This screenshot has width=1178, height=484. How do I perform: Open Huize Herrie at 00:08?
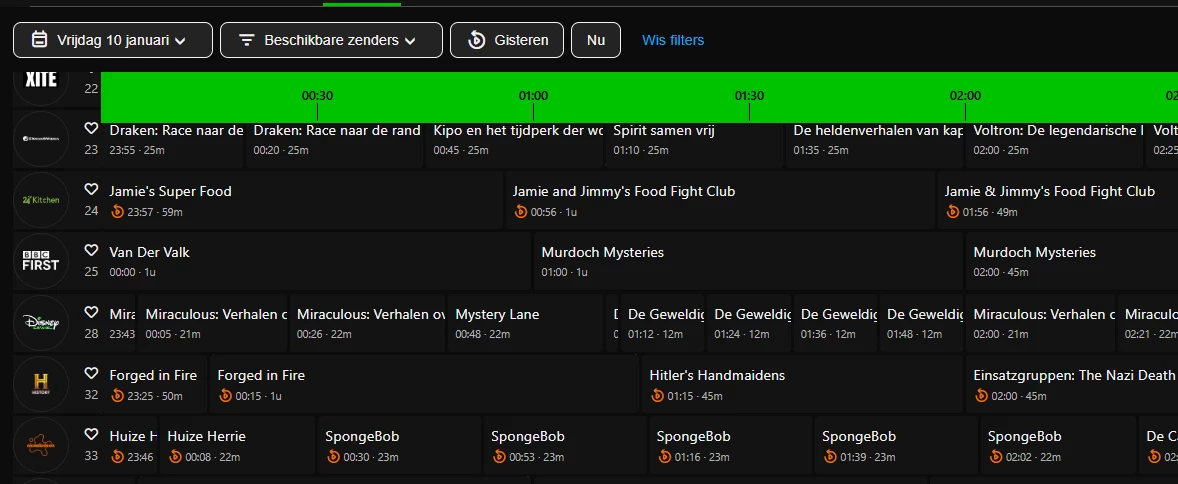click(237, 445)
